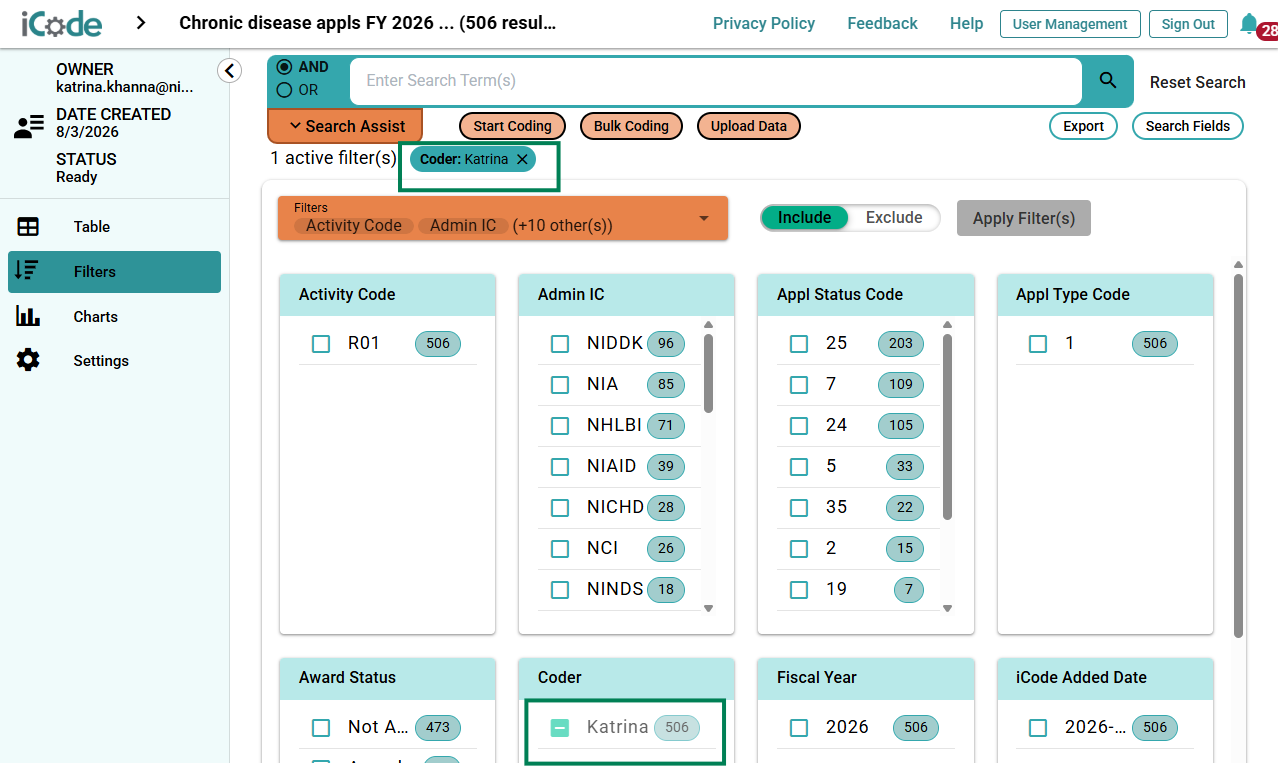Open the notifications bell

pyautogui.click(x=1248, y=23)
